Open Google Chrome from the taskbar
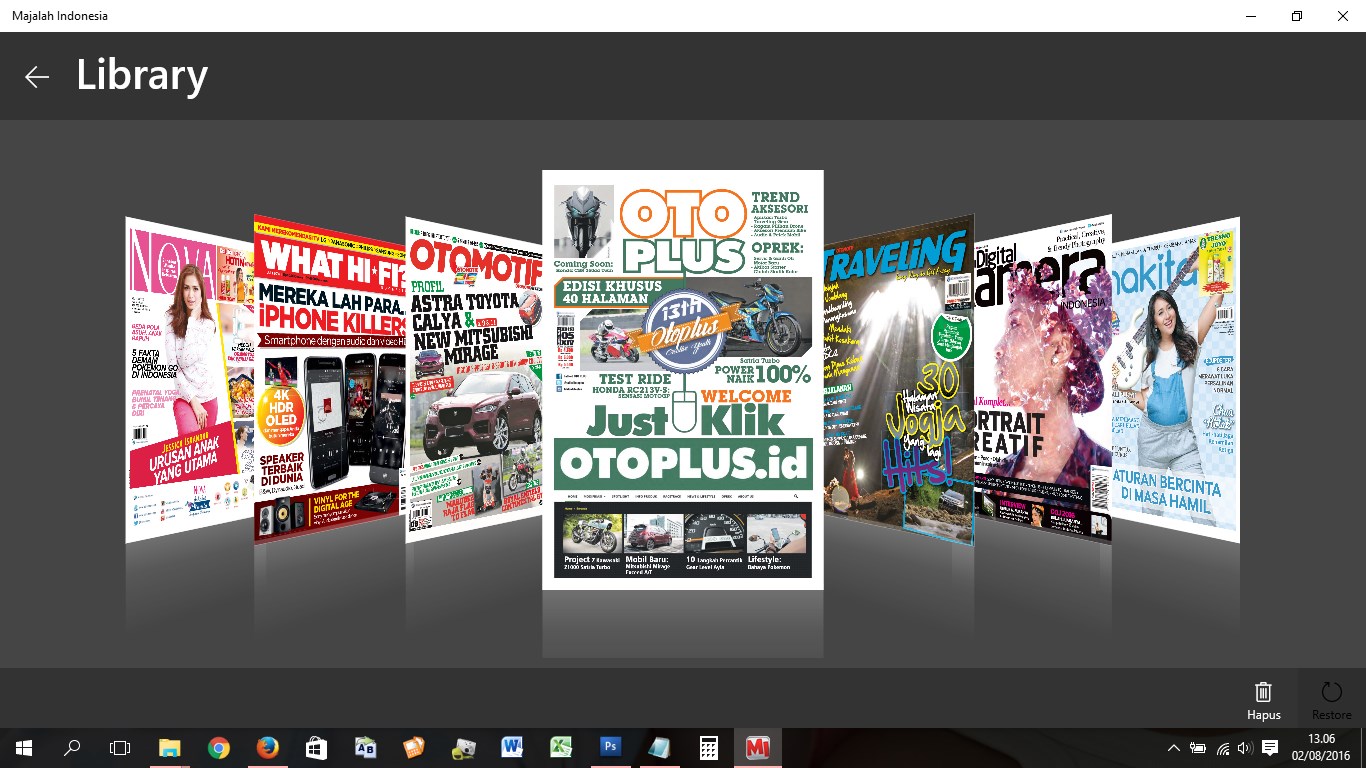The height and width of the screenshot is (768, 1366). tap(219, 747)
